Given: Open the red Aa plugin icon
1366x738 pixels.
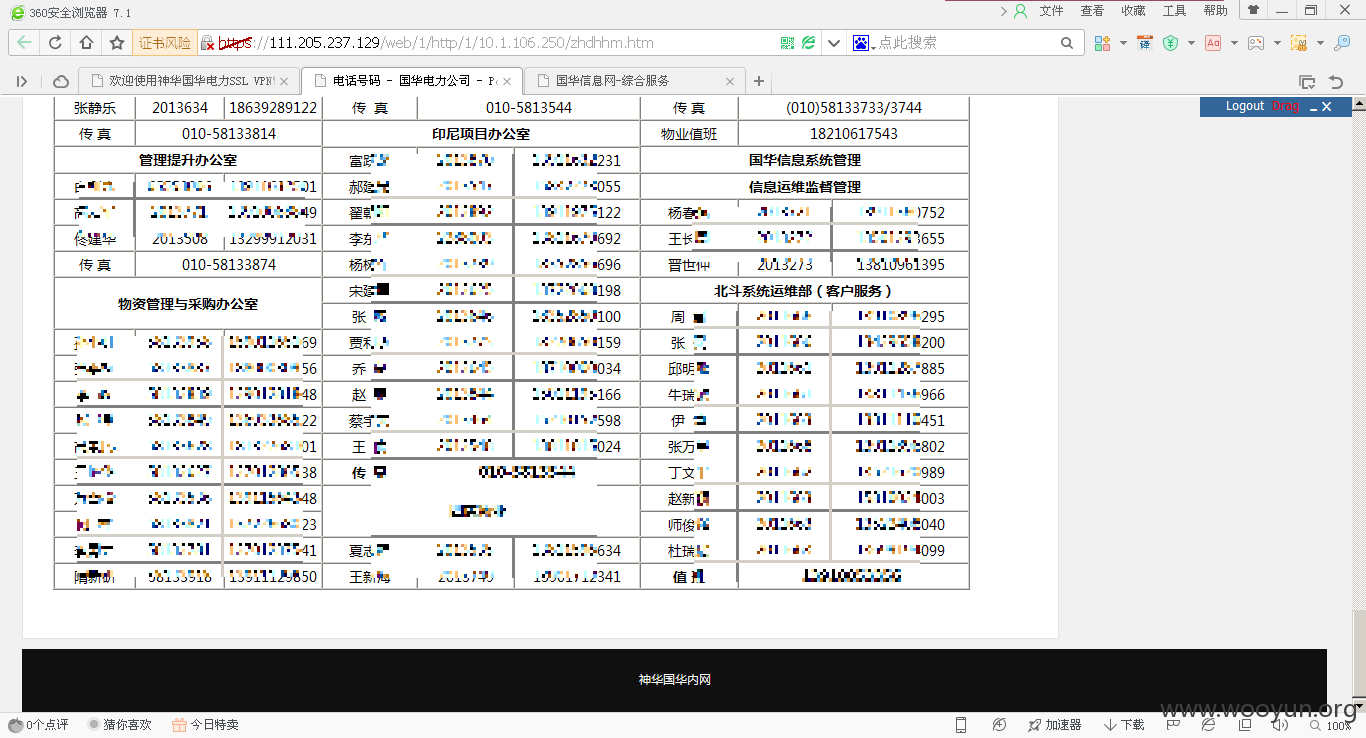Looking at the screenshot, I should (1213, 43).
